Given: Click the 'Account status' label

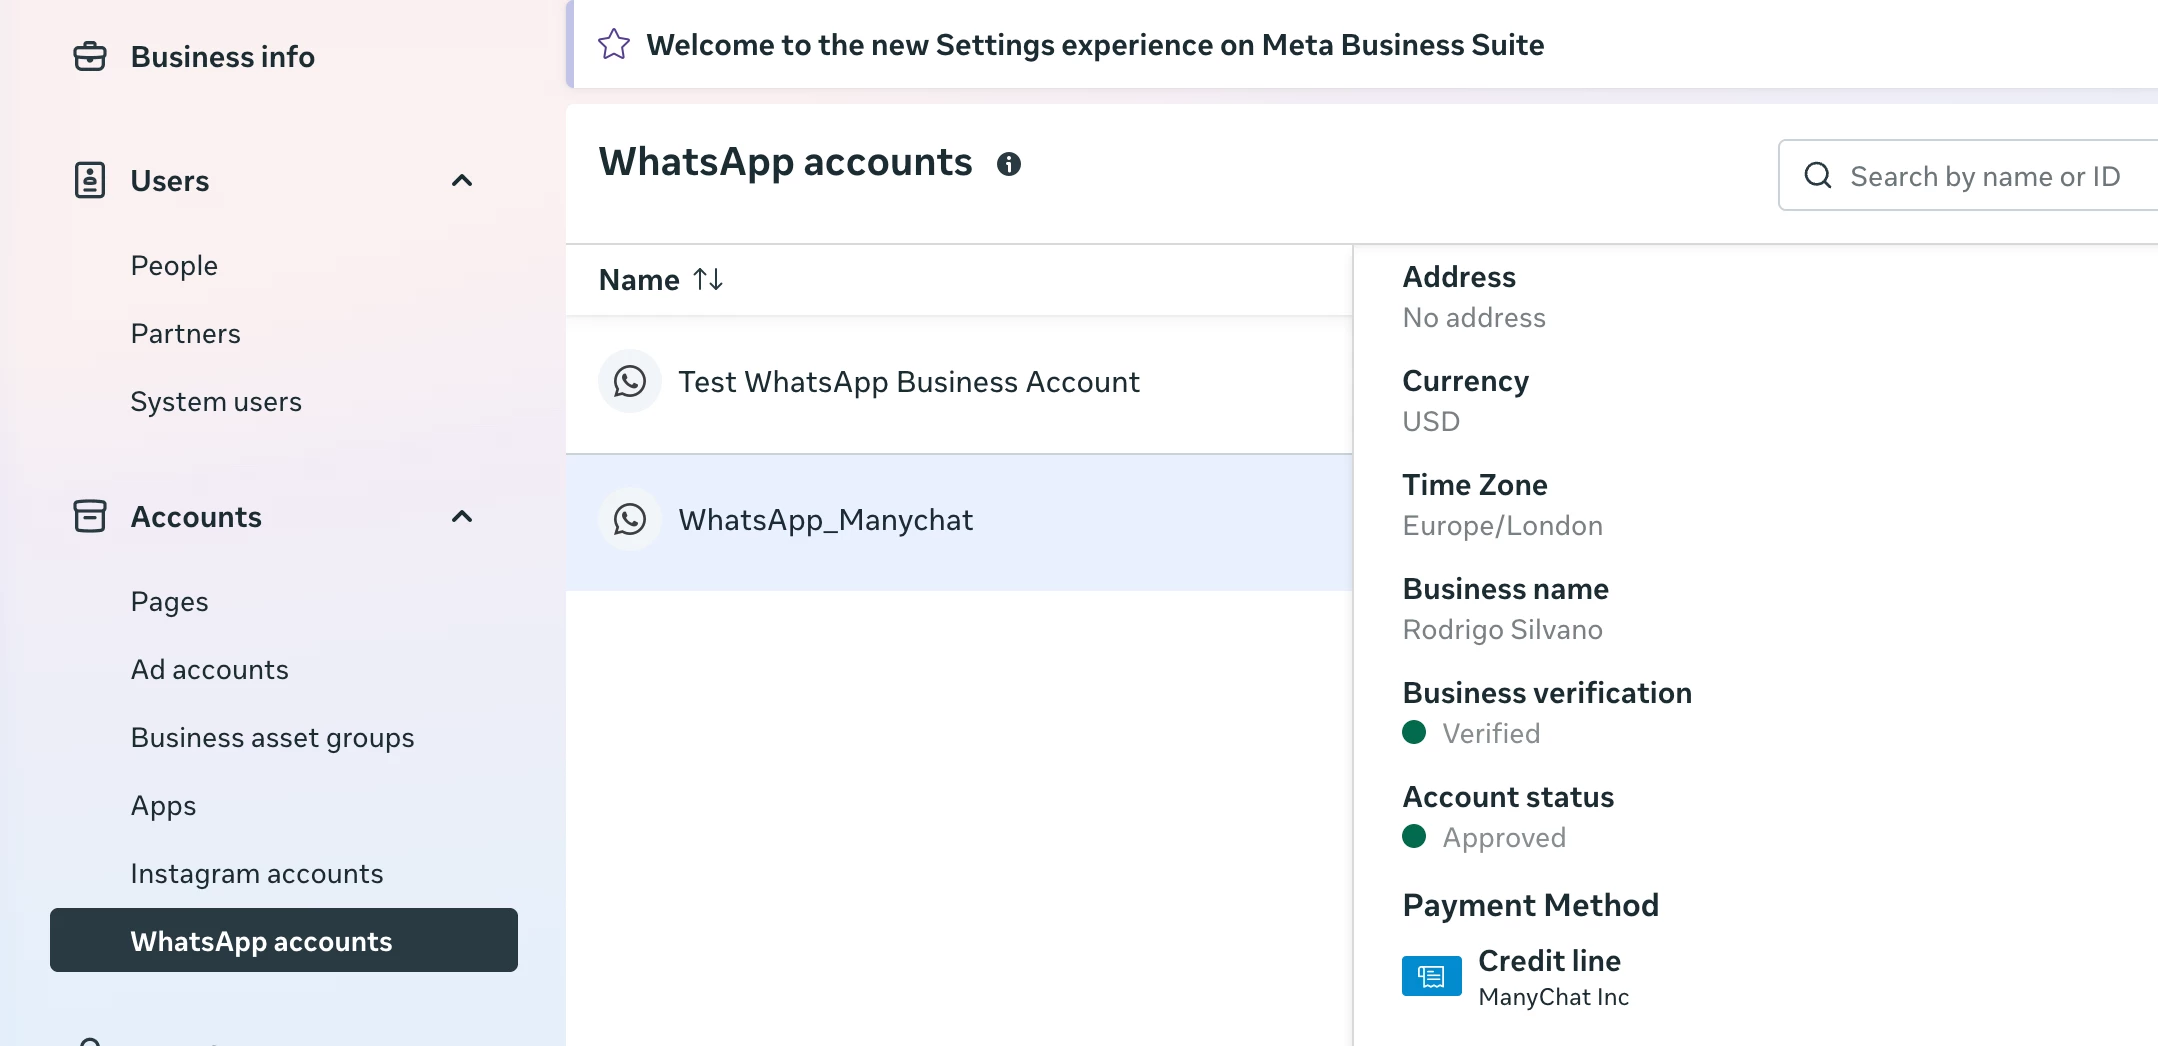Looking at the screenshot, I should coord(1508,796).
